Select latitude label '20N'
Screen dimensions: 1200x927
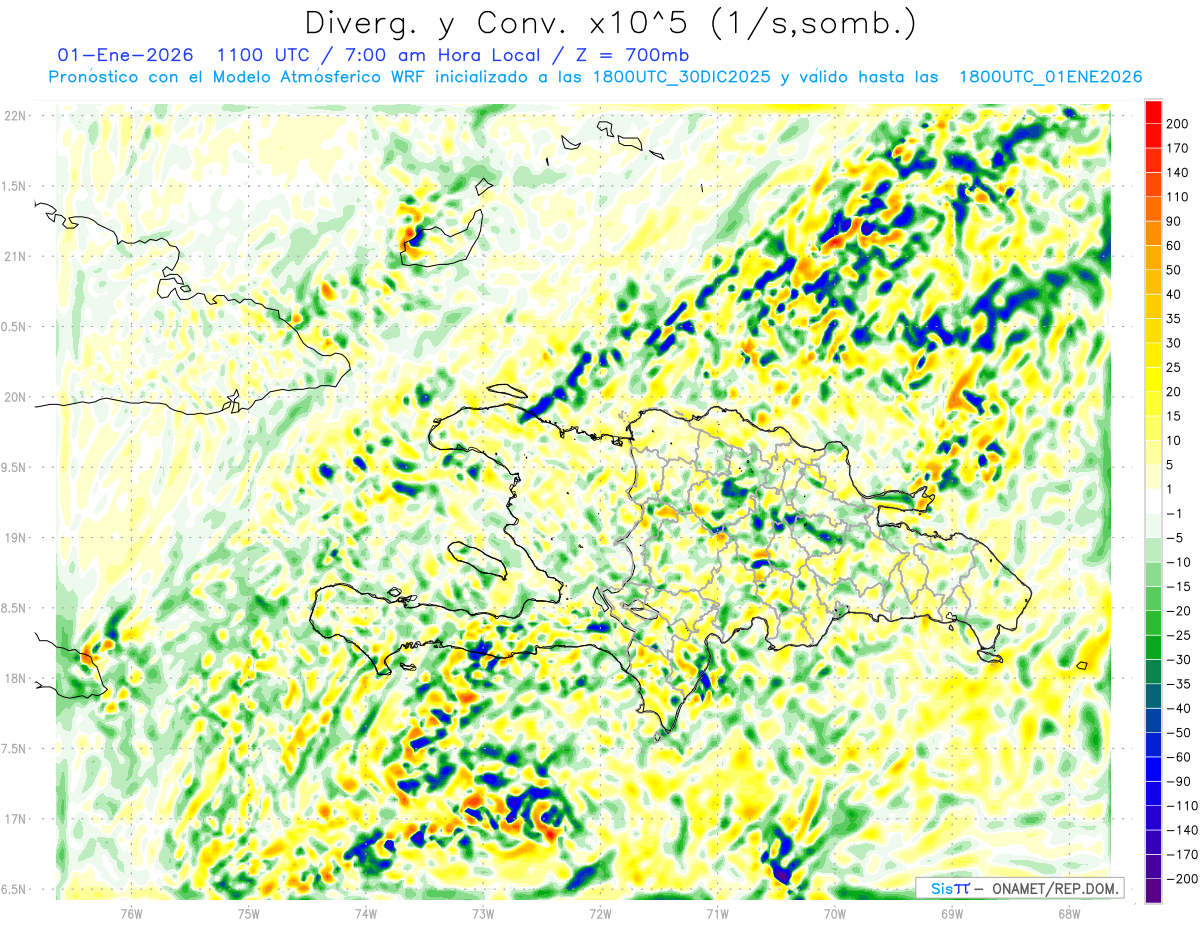click(x=16, y=397)
